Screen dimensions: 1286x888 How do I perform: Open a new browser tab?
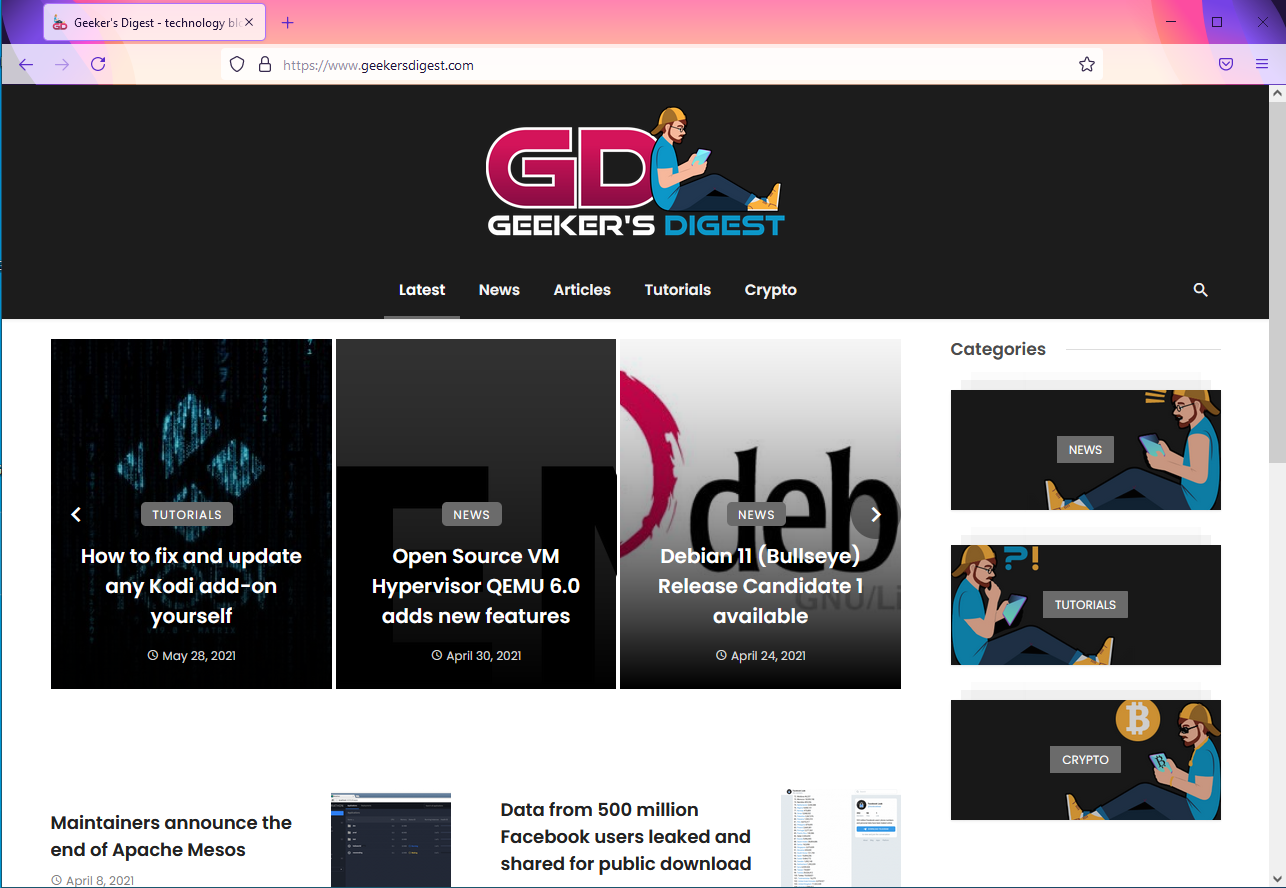click(288, 22)
